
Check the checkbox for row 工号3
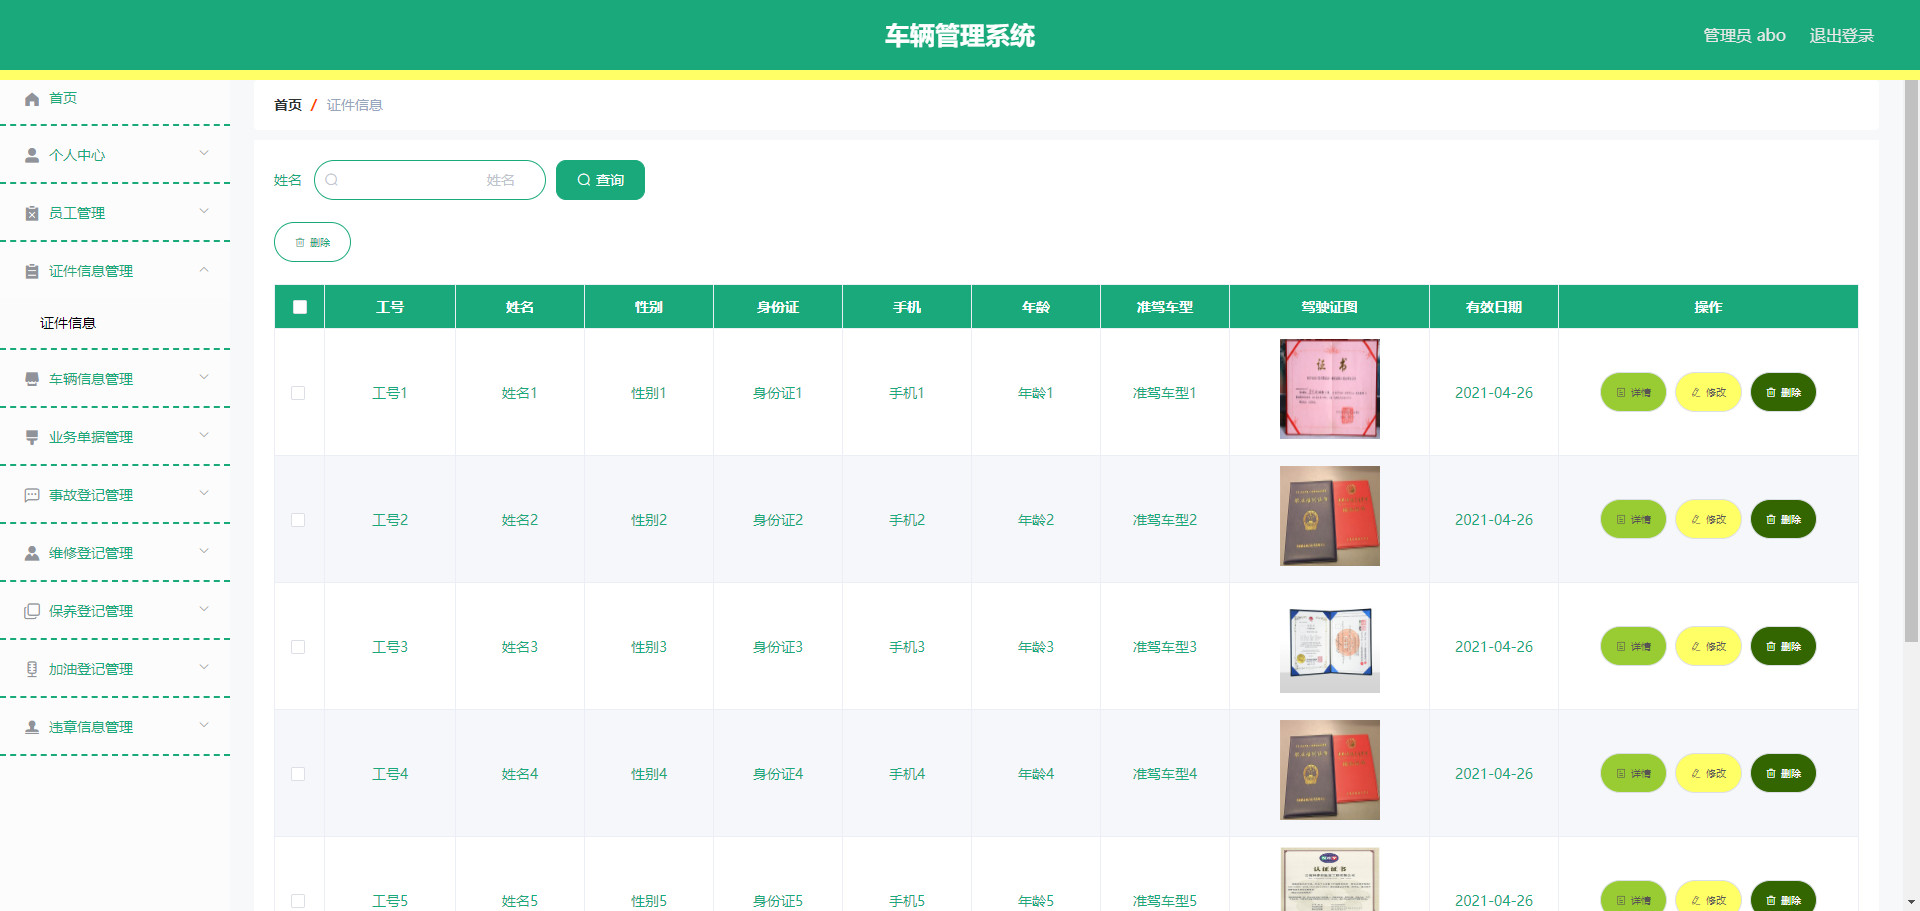[298, 647]
